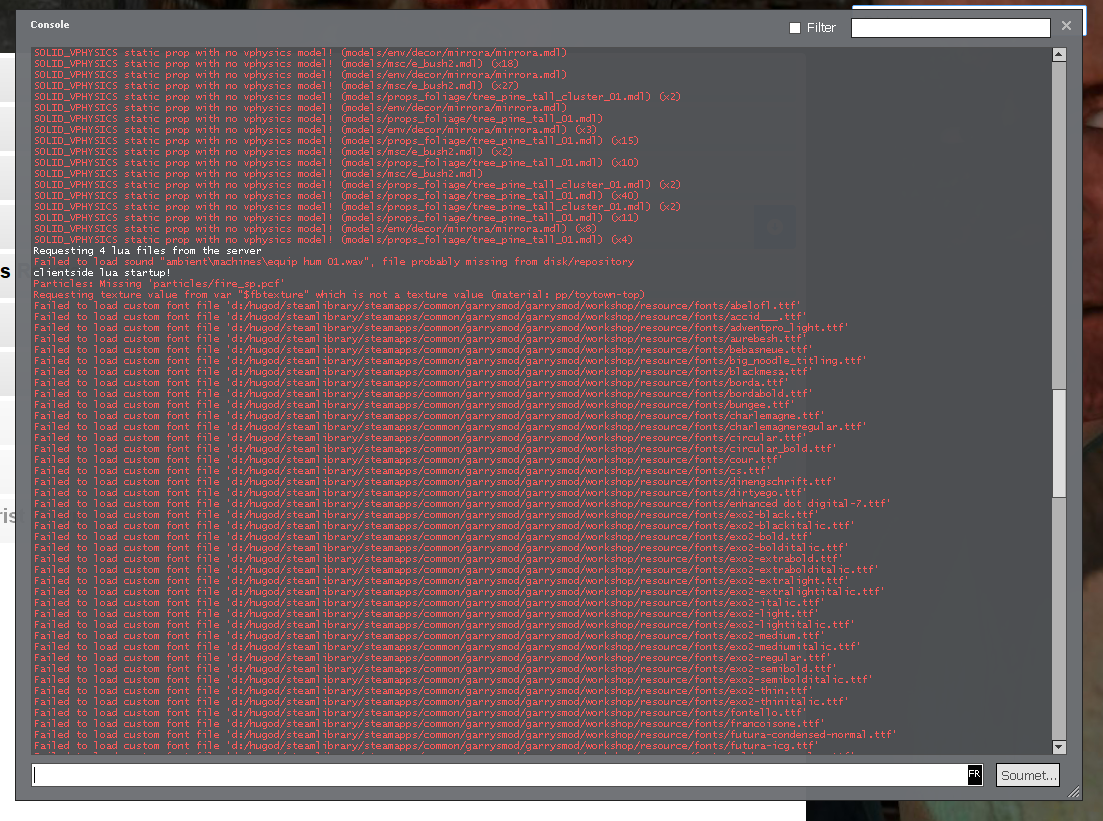Select the font error line for exo2-regular.ttf
This screenshot has width=1103, height=821.
tap(432, 658)
